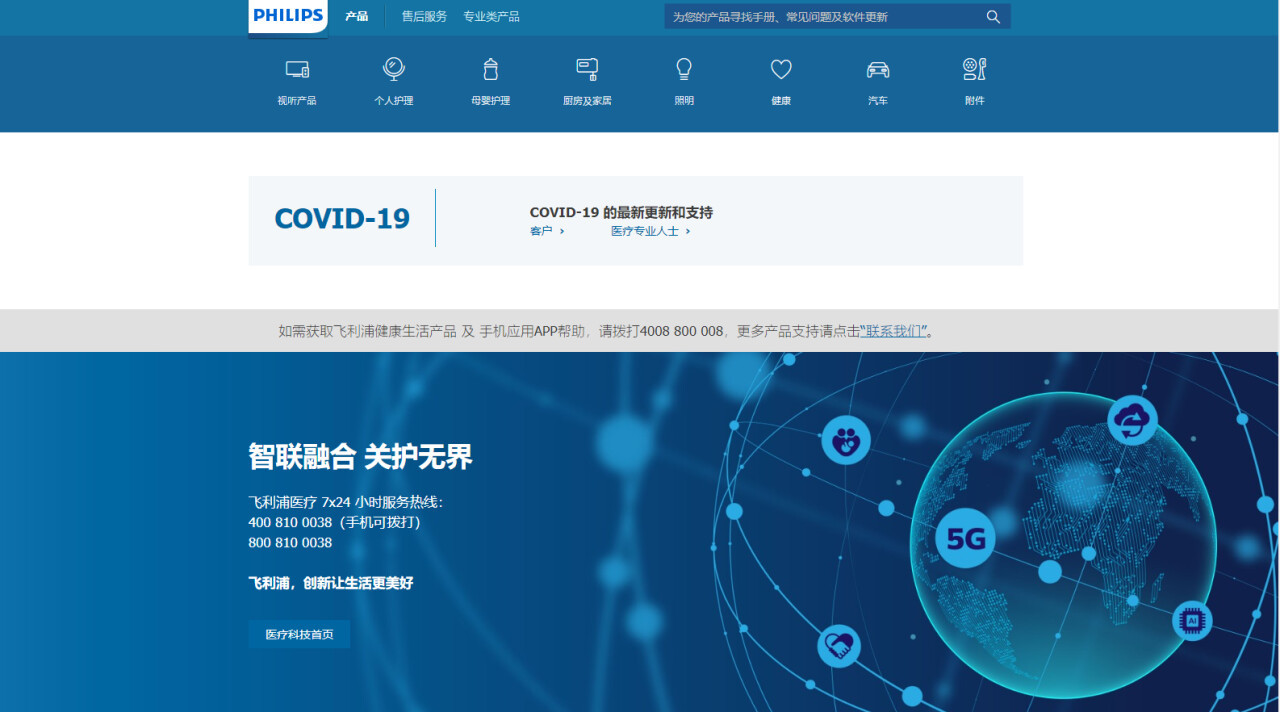This screenshot has height=712, width=1280.
Task: Open the 母婴护理 bottle icon
Action: pos(490,69)
